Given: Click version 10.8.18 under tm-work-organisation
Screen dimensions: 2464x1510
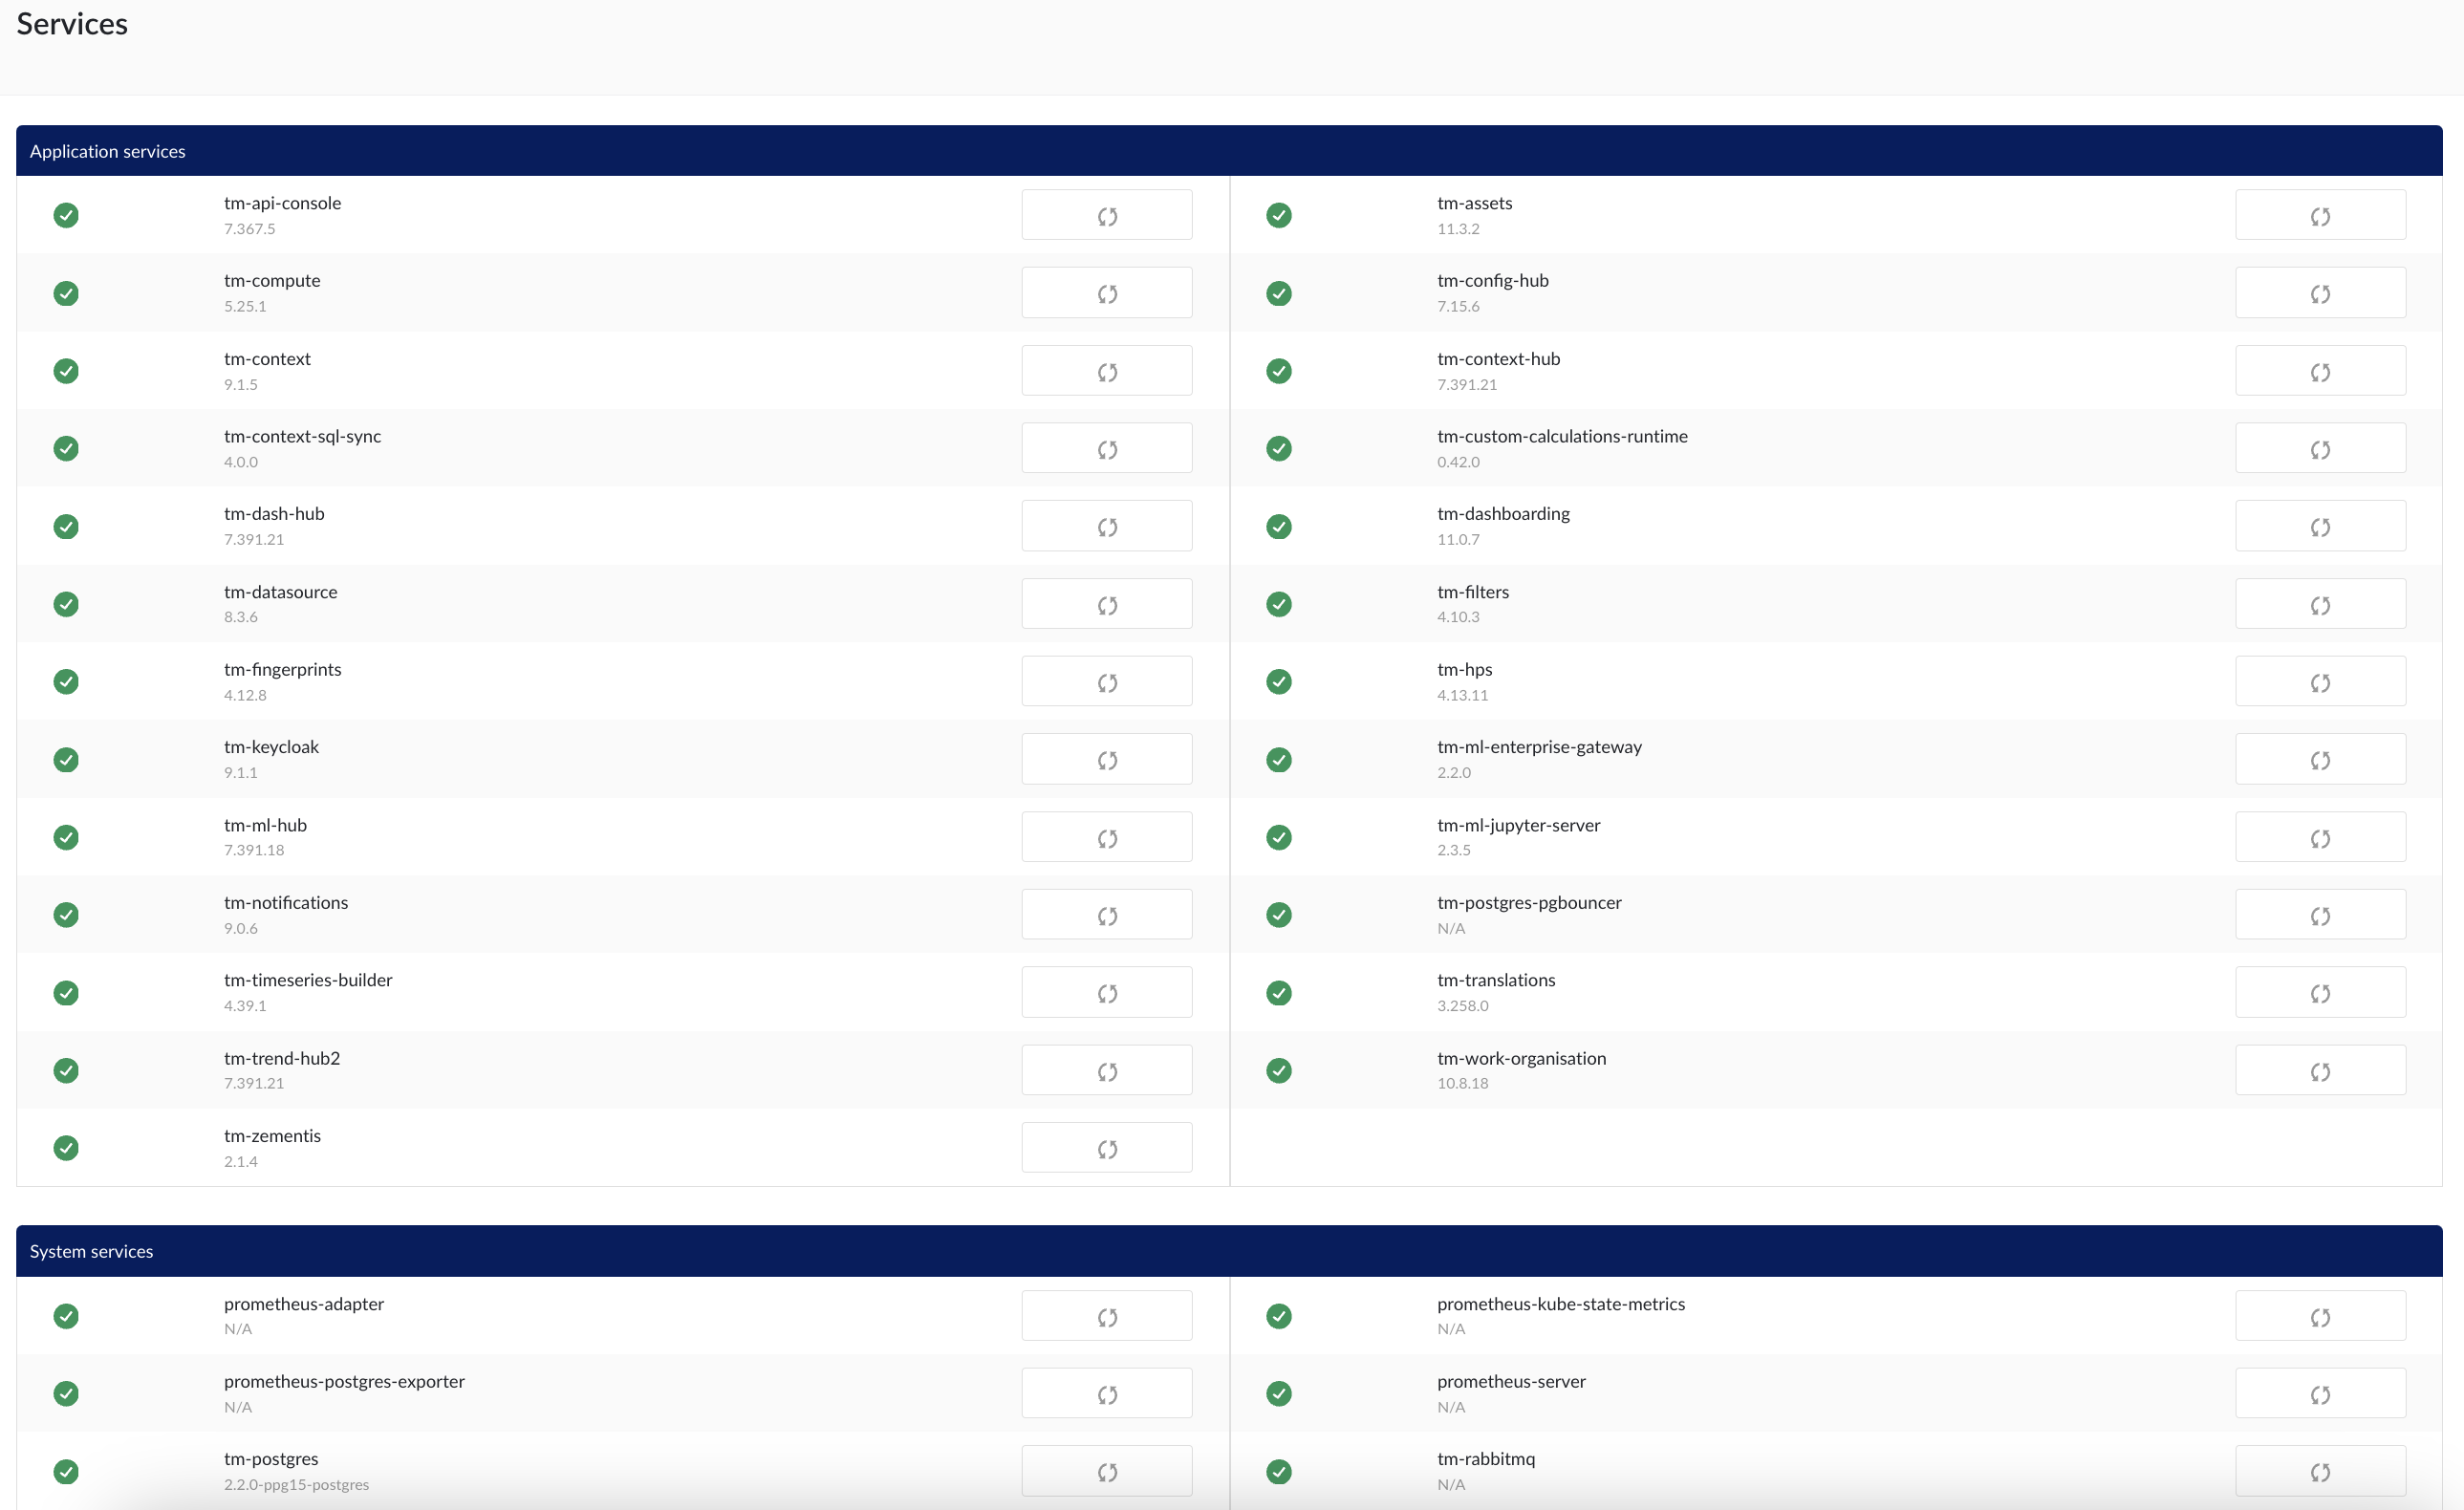Looking at the screenshot, I should click(x=1462, y=1083).
